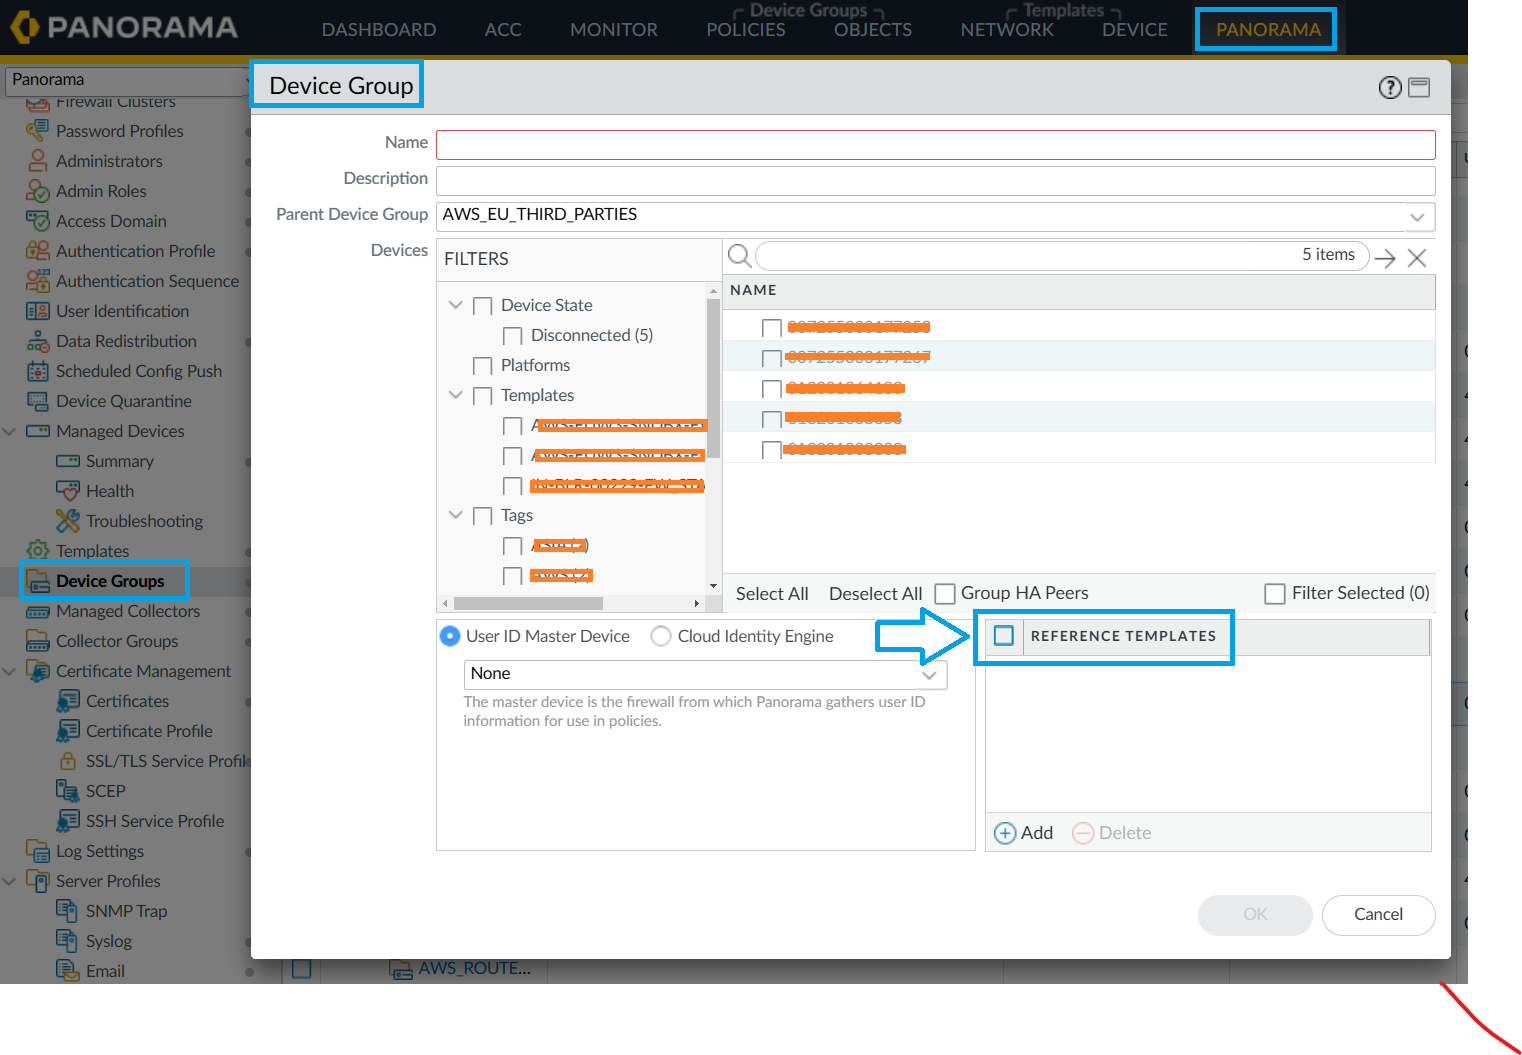
Task: Click the SCEP icon
Action: (x=67, y=790)
